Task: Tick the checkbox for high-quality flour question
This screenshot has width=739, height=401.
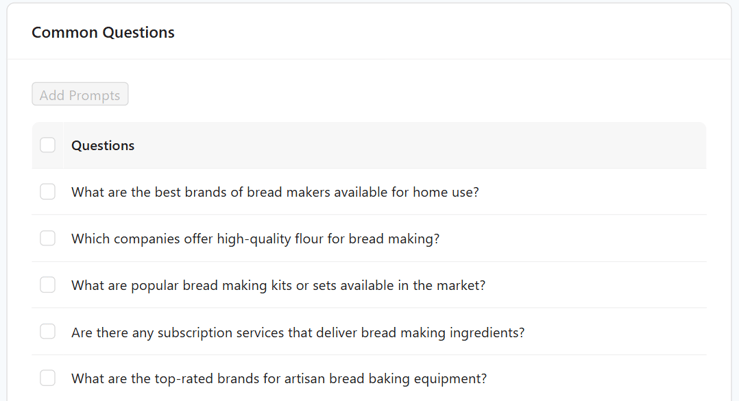Action: (48, 238)
